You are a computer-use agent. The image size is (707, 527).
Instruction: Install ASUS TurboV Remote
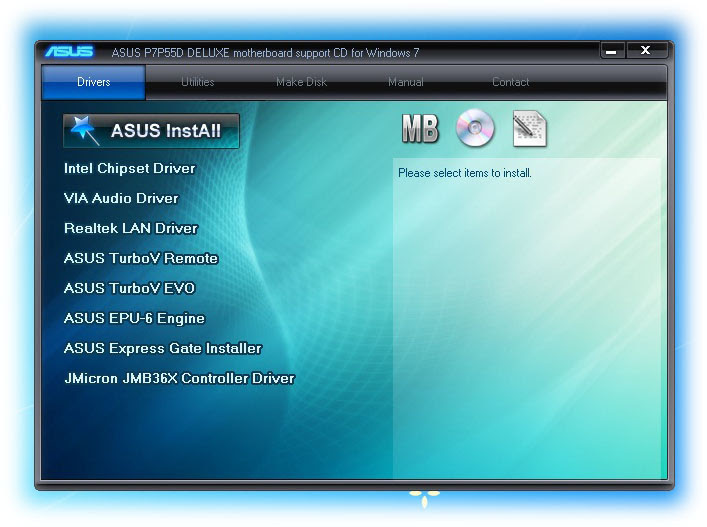click(141, 258)
